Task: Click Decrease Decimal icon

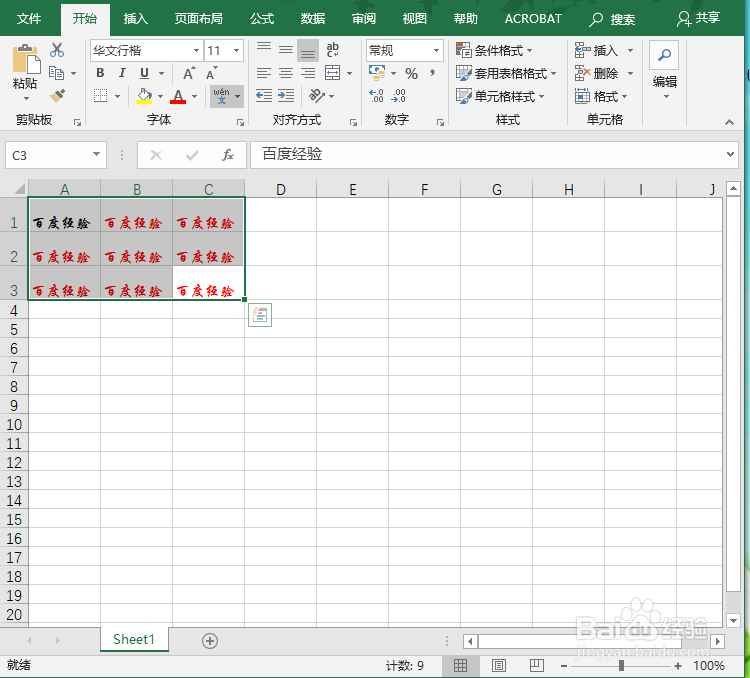Action: 398,96
